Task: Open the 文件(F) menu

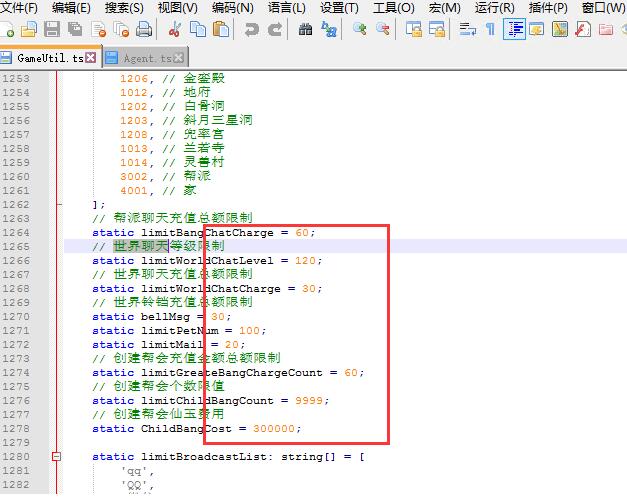Action: click(x=19, y=8)
